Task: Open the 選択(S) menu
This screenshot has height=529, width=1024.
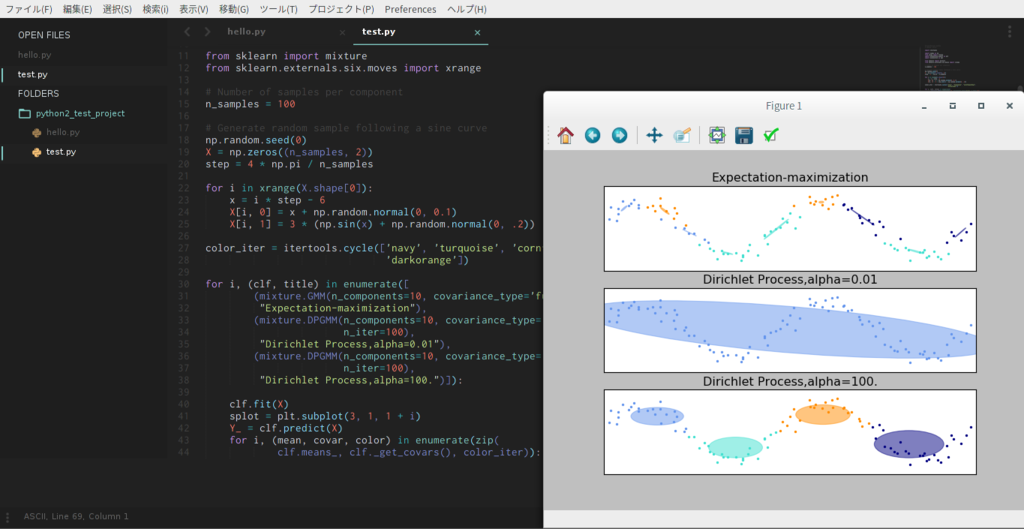Action: click(x=117, y=9)
